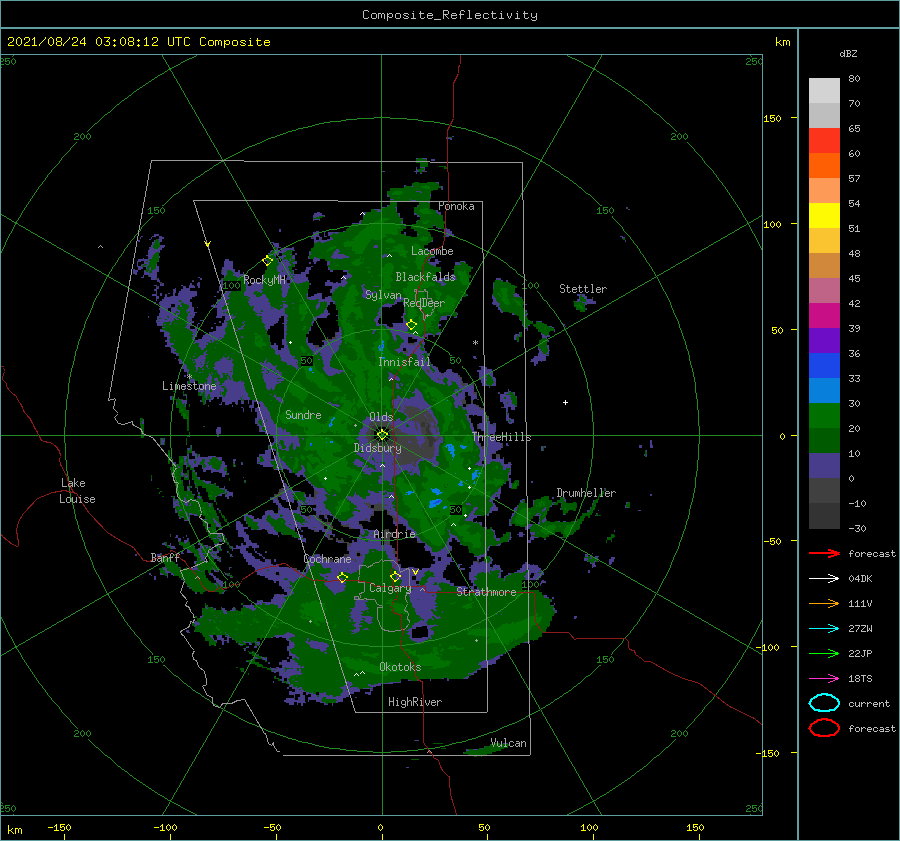Click the Banff map label
Viewport: 900px width, 841px height.
pyautogui.click(x=165, y=557)
